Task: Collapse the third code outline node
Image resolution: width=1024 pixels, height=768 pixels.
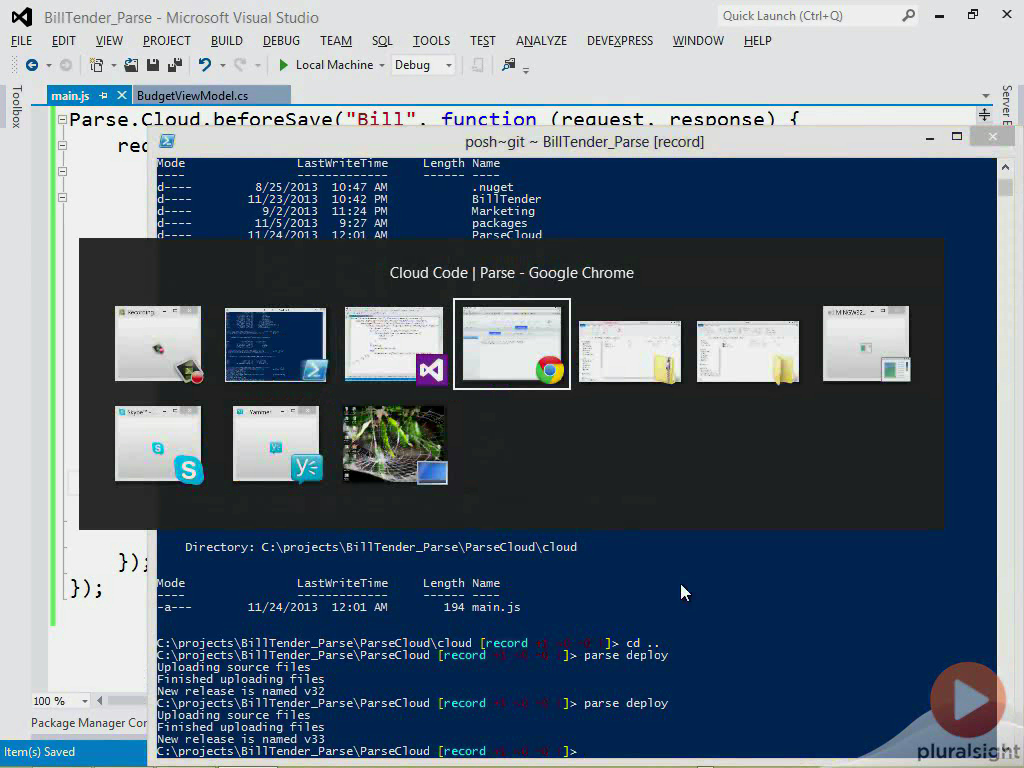Action: pos(63,171)
